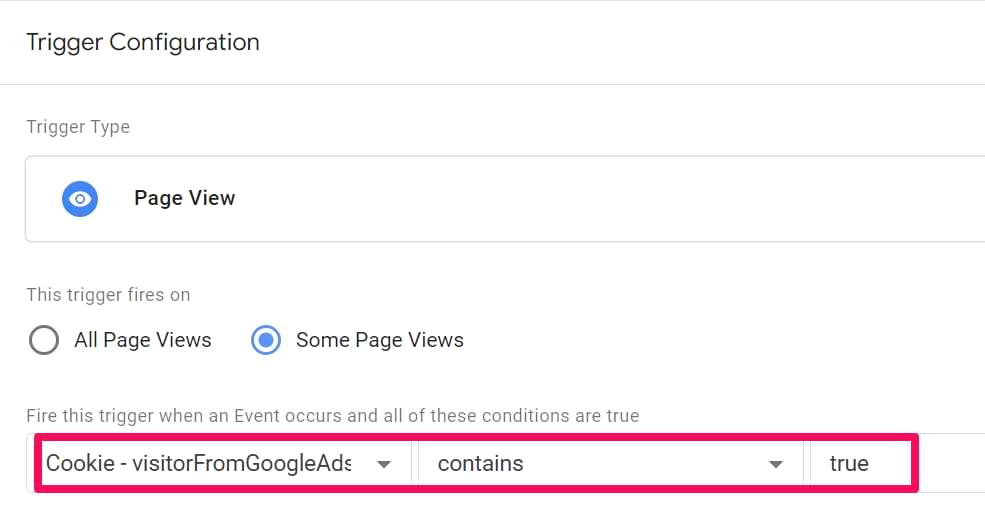Image resolution: width=985 pixels, height=523 pixels.
Task: Click the "All Page Views" option label
Action: [x=143, y=340]
